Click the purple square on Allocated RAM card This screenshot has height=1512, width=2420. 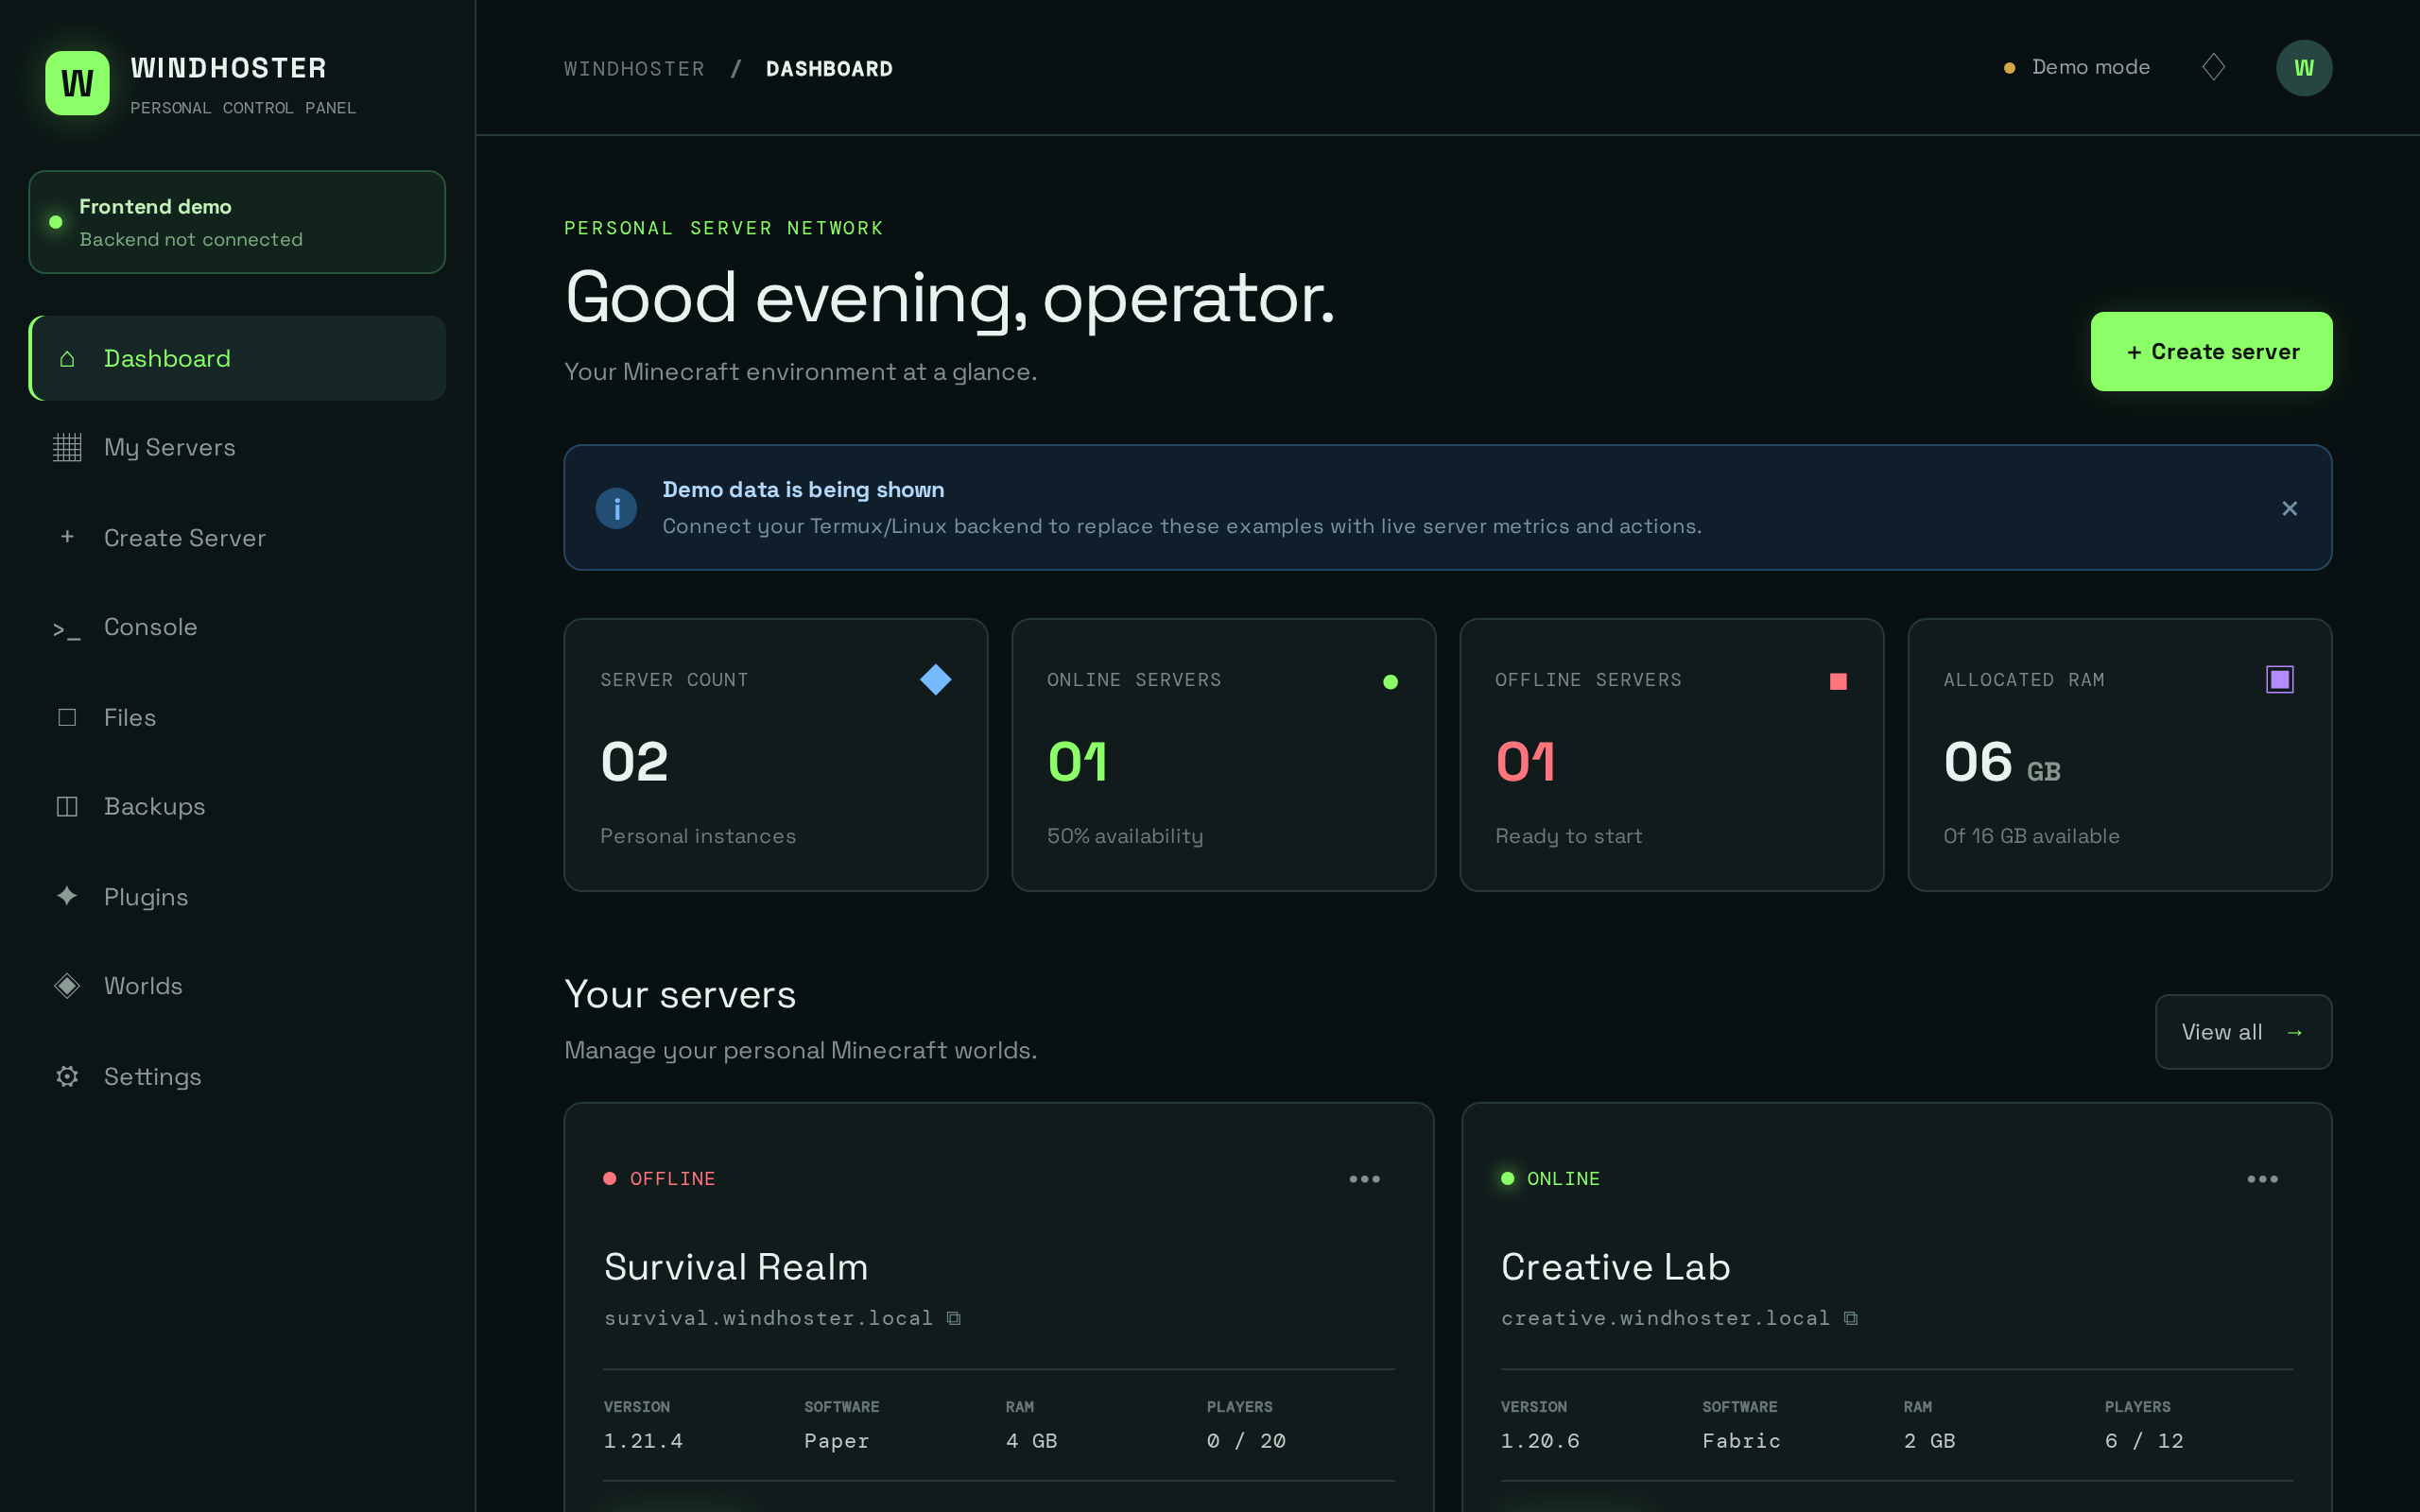coord(2280,680)
